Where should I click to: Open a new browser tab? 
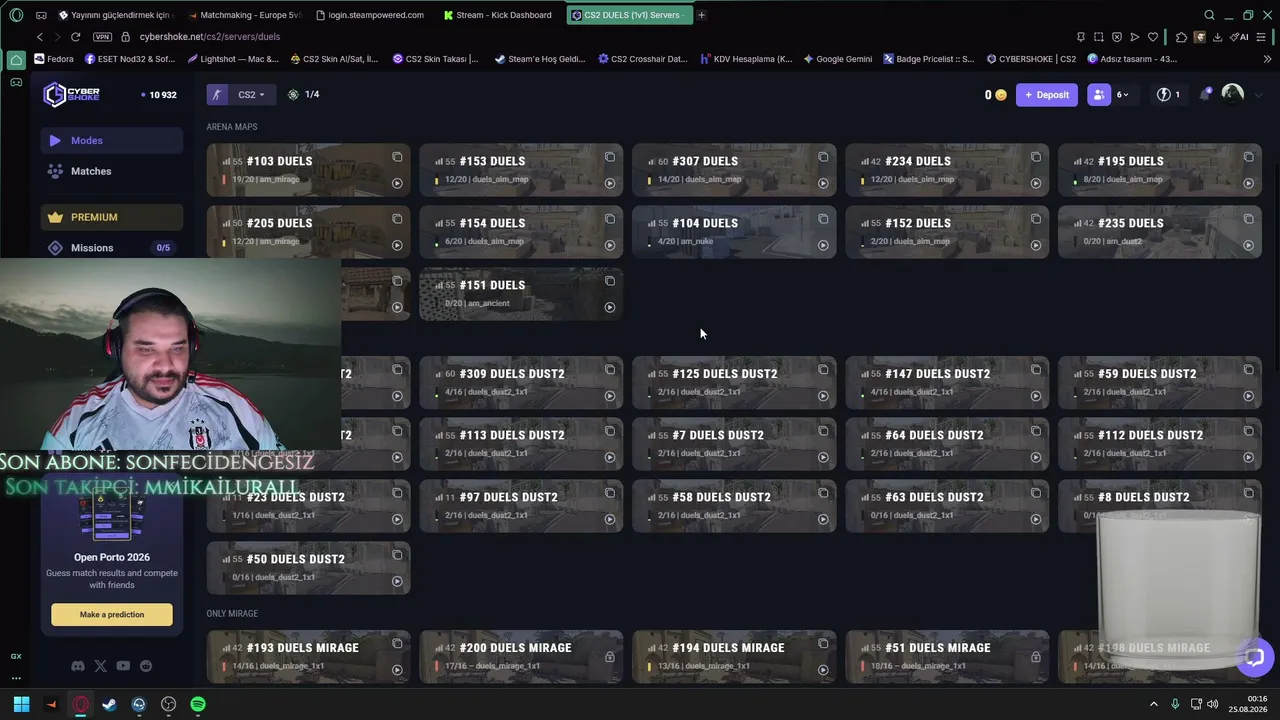tap(701, 15)
